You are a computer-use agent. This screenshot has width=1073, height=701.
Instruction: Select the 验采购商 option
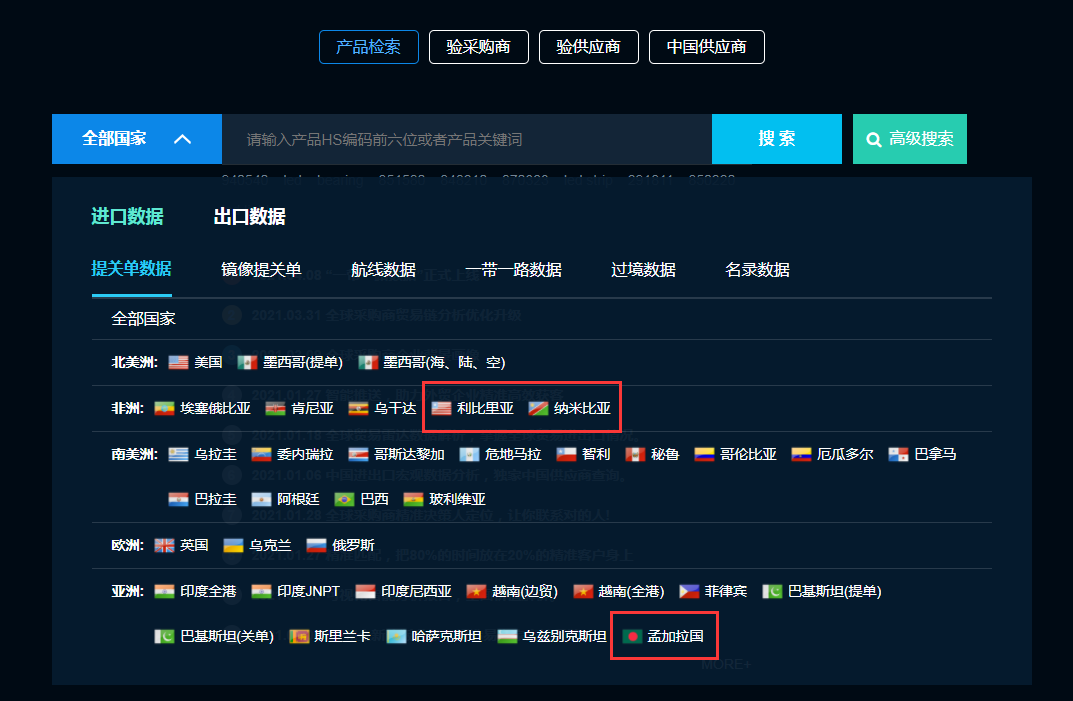pyautogui.click(x=478, y=47)
